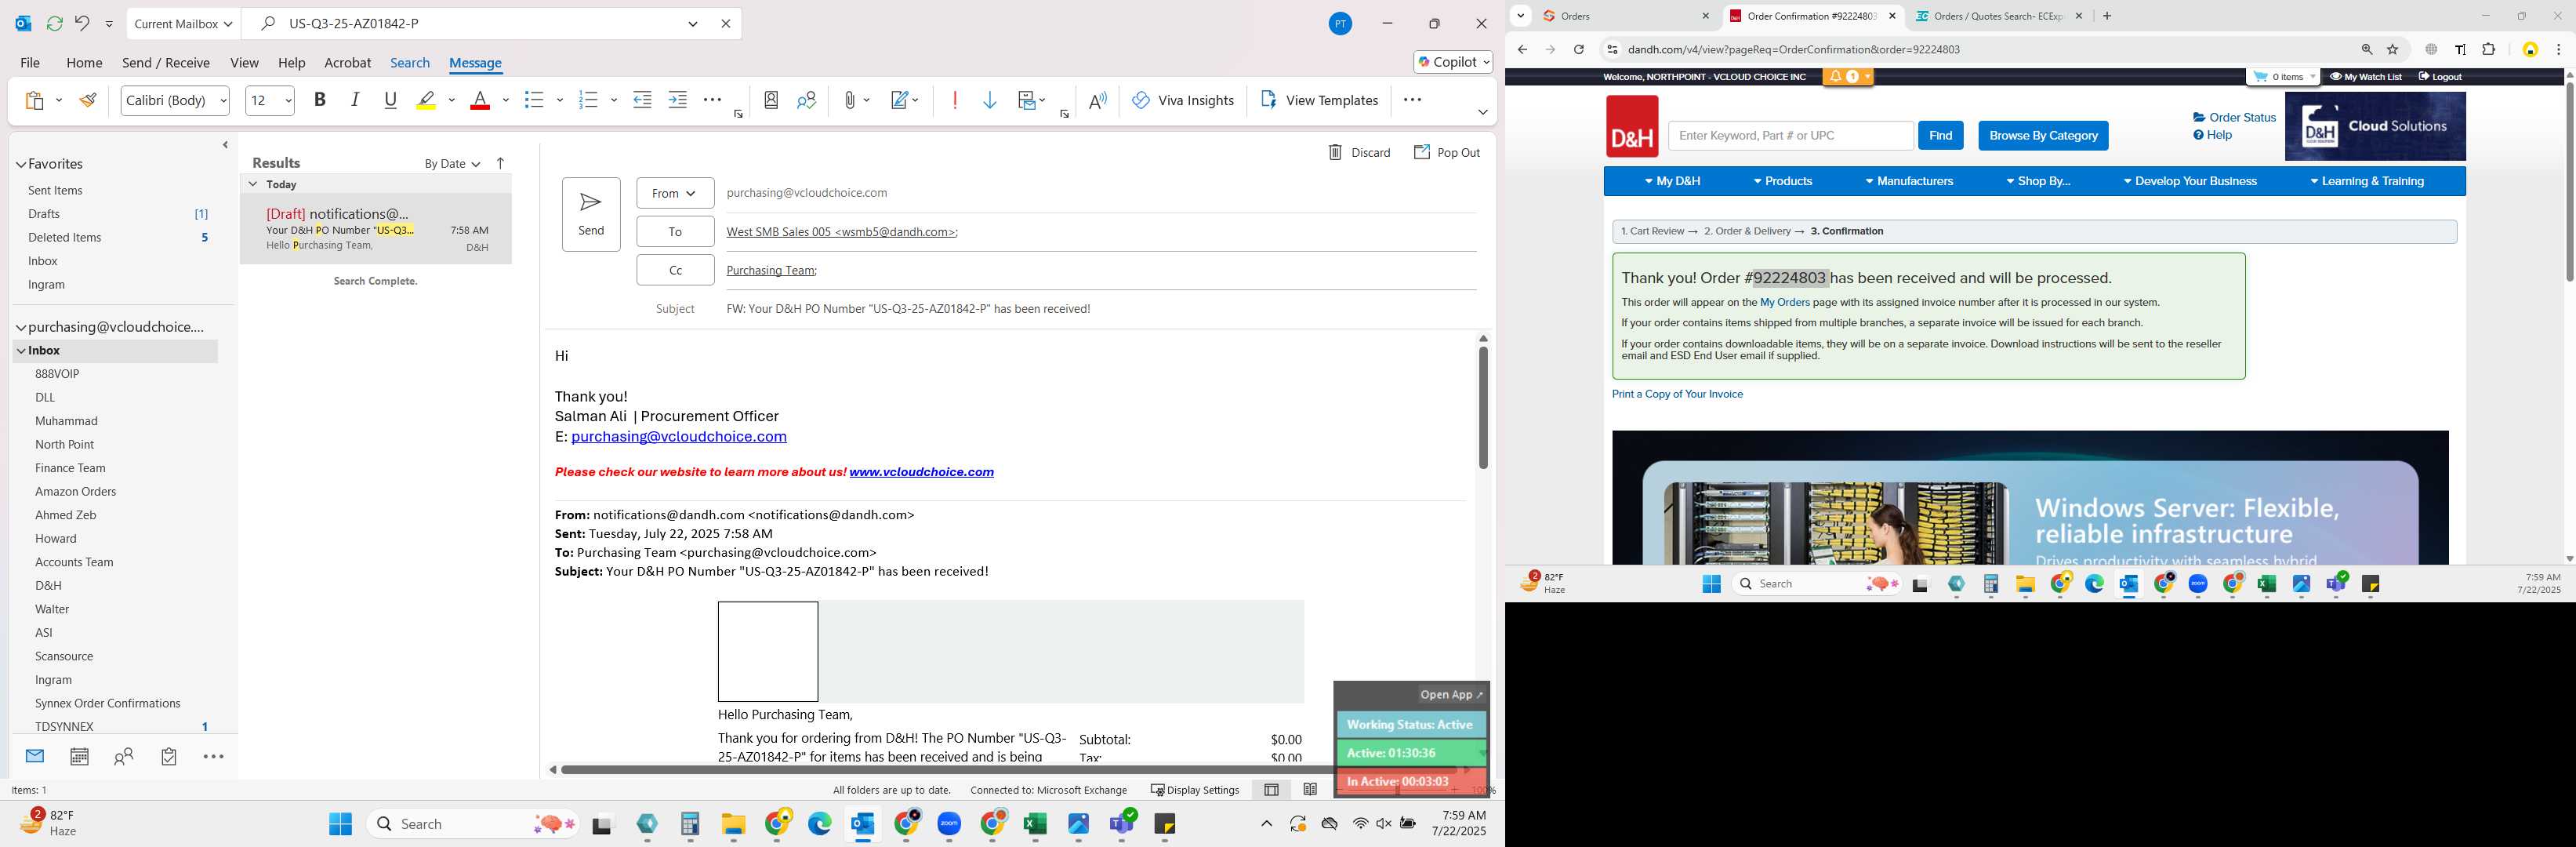Click the Attach File paperclip icon
2576x847 pixels.
click(849, 100)
